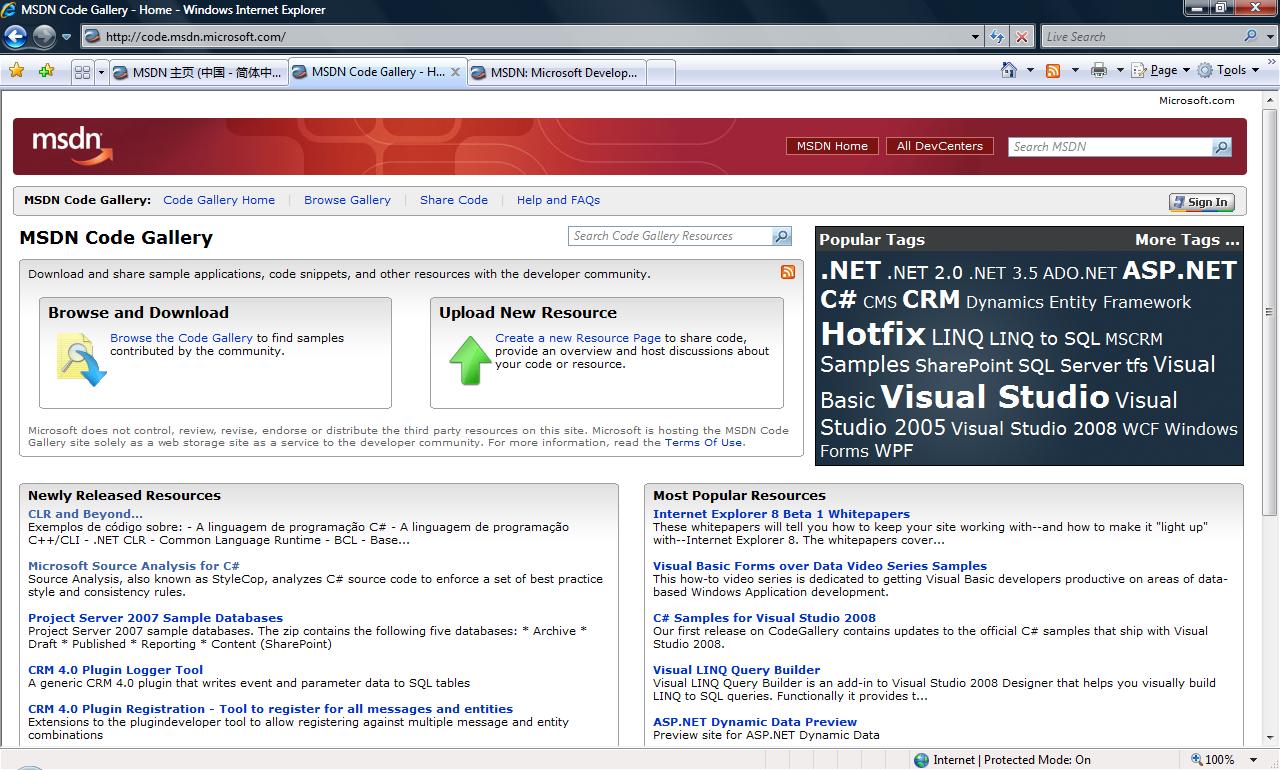Viewport: 1280px width, 770px height.
Task: Choose the LINQ to SQL tag
Action: (1044, 338)
